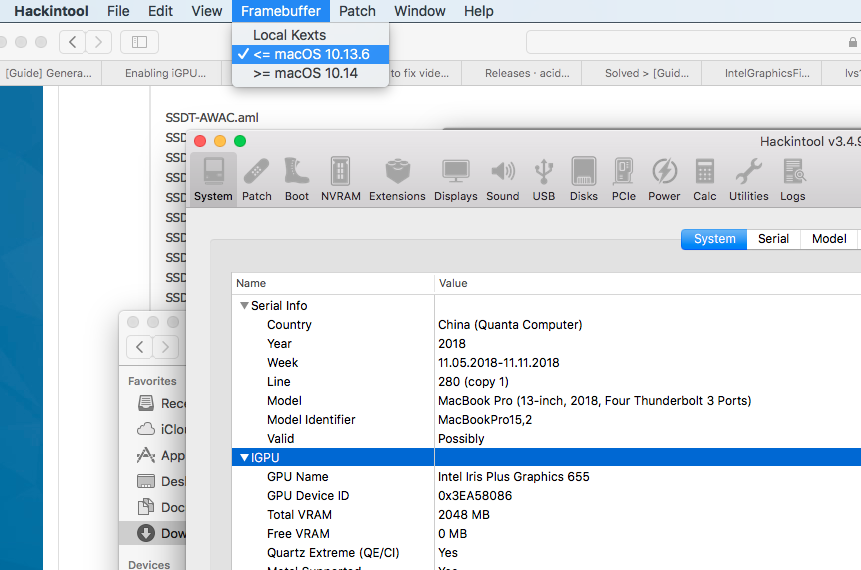
Task: Open the Boot toolbar section
Action: (297, 180)
